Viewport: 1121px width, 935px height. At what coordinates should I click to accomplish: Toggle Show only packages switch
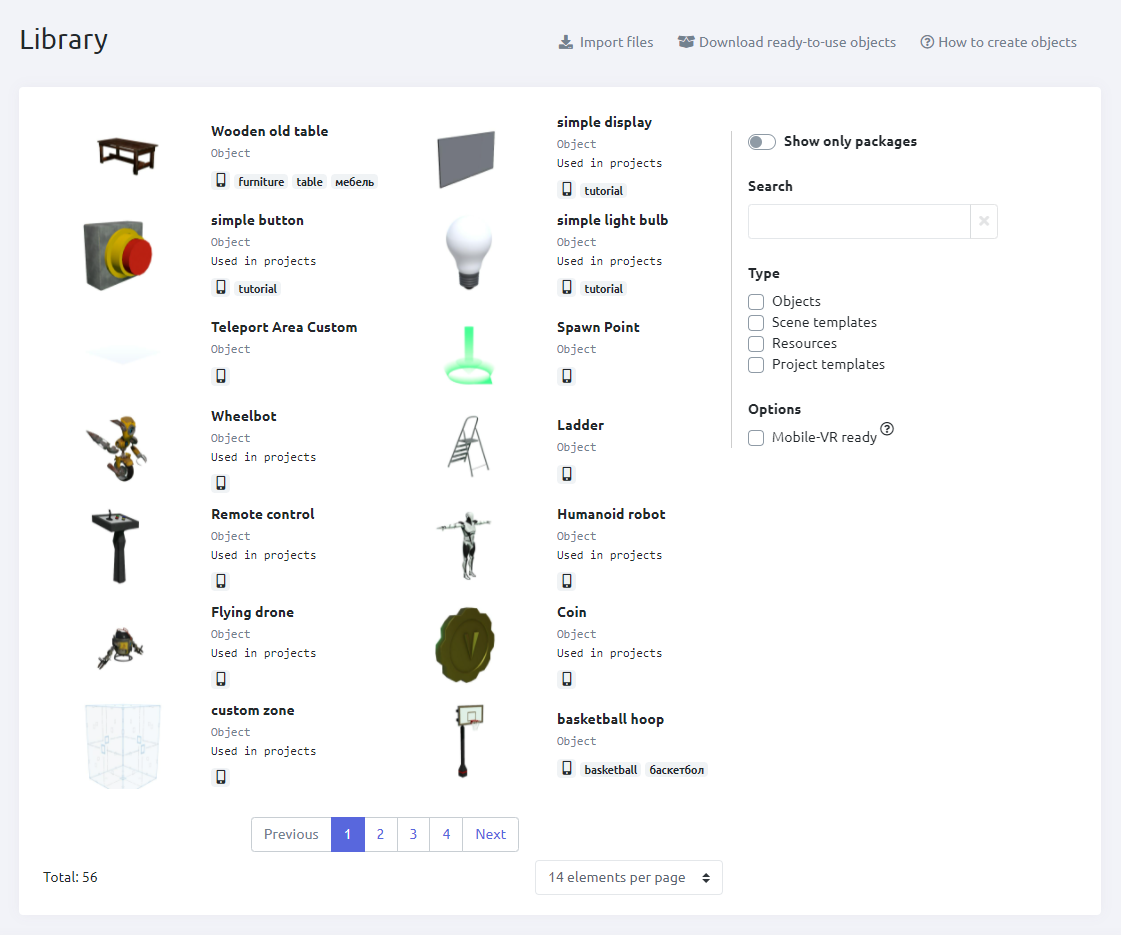(x=762, y=142)
